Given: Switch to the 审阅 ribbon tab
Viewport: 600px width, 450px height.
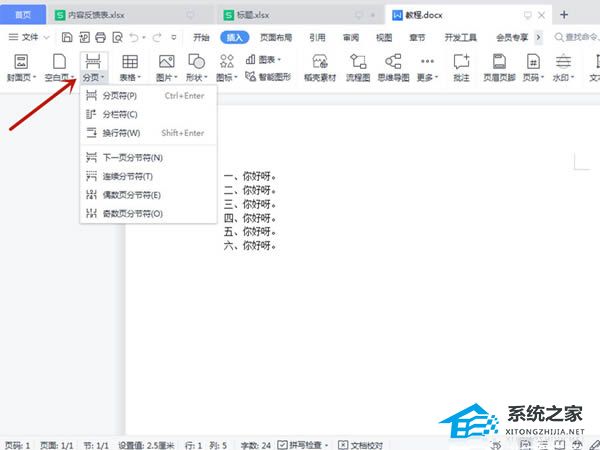Looking at the screenshot, I should 351,38.
